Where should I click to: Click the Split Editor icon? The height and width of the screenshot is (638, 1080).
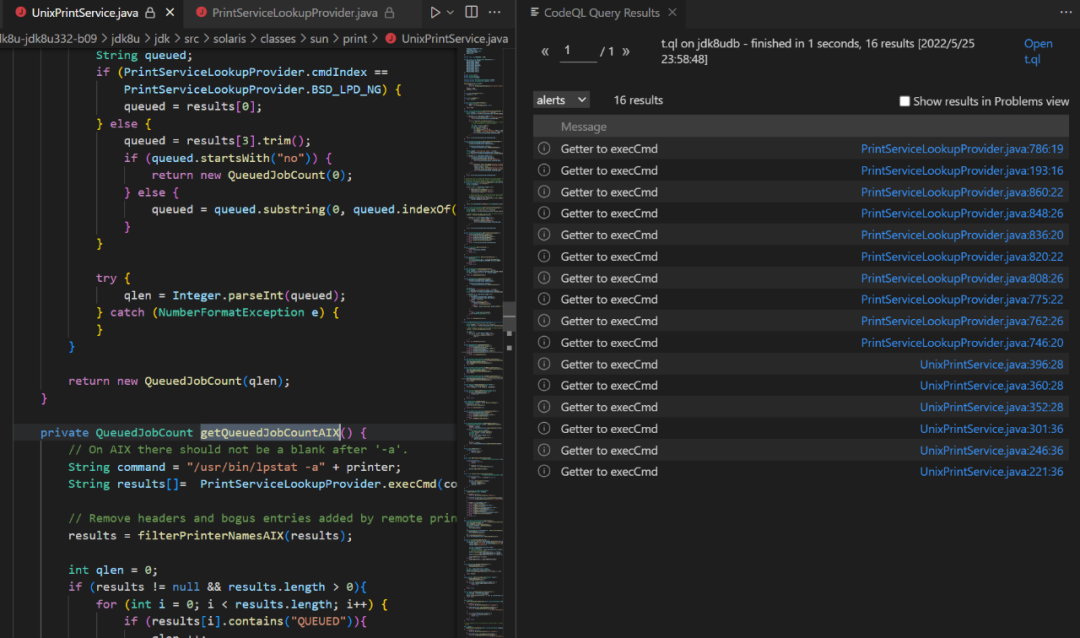(471, 13)
